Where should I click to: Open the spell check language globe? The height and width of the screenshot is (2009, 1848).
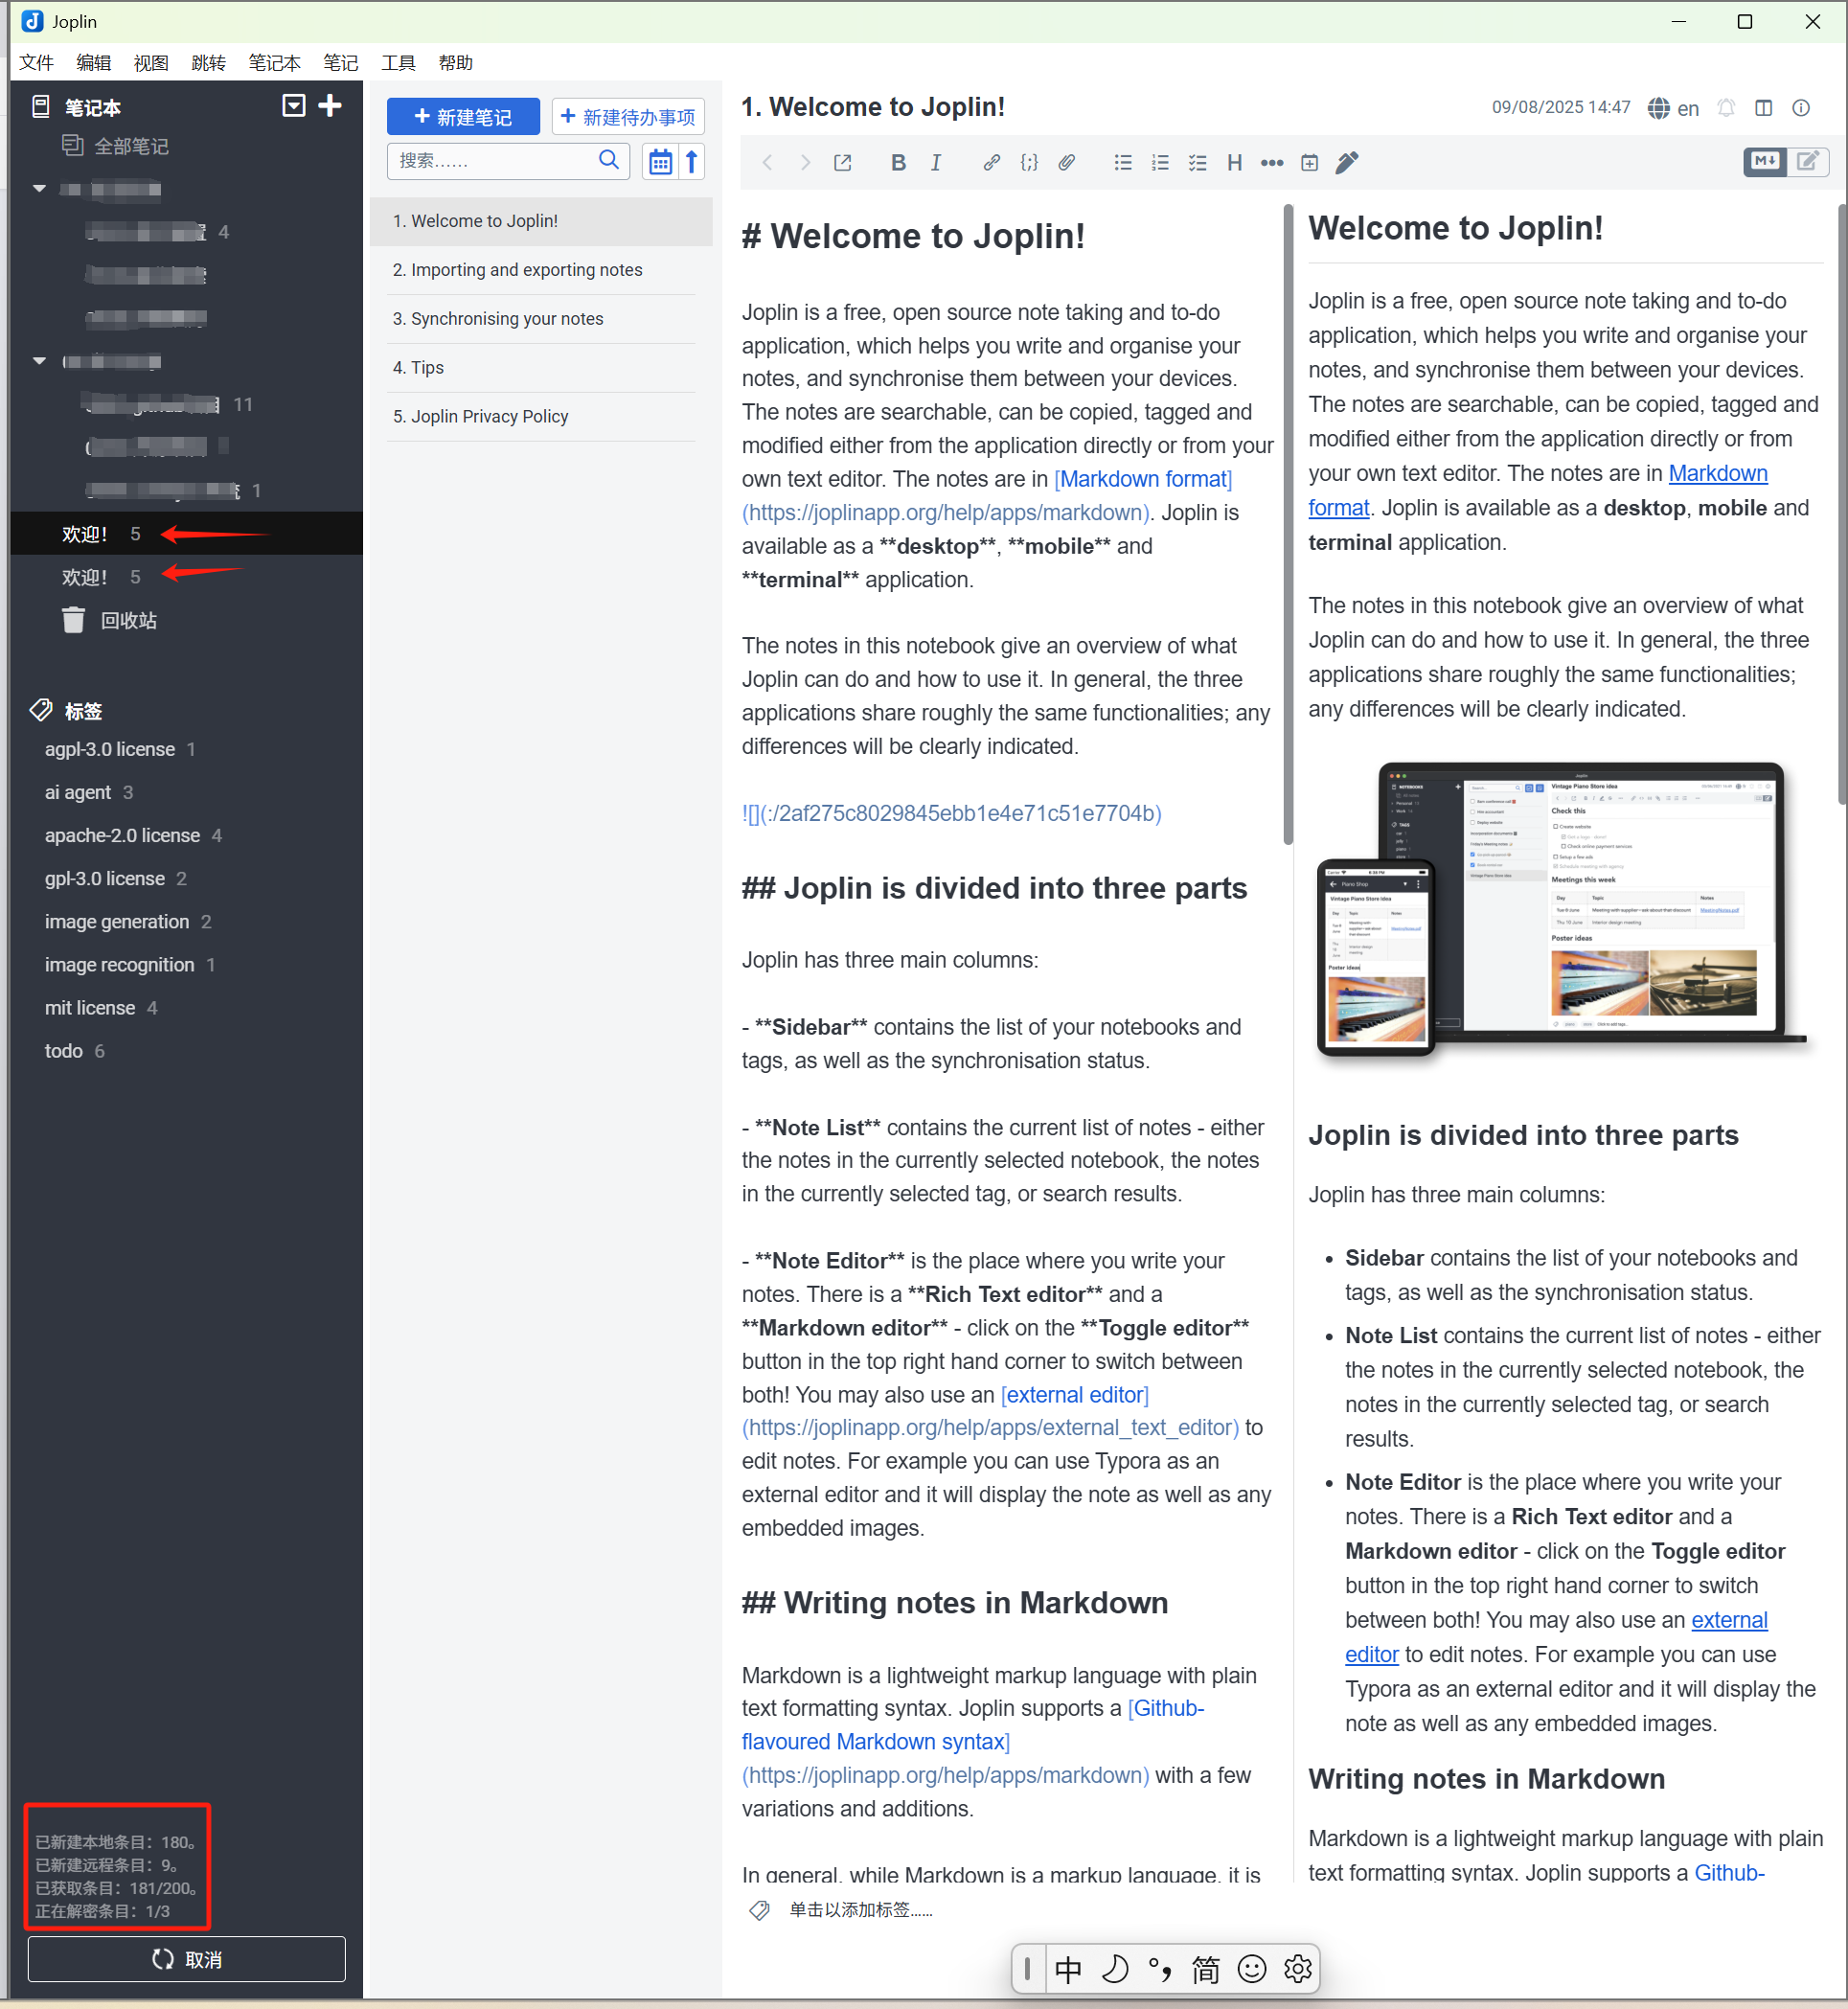[x=1659, y=108]
